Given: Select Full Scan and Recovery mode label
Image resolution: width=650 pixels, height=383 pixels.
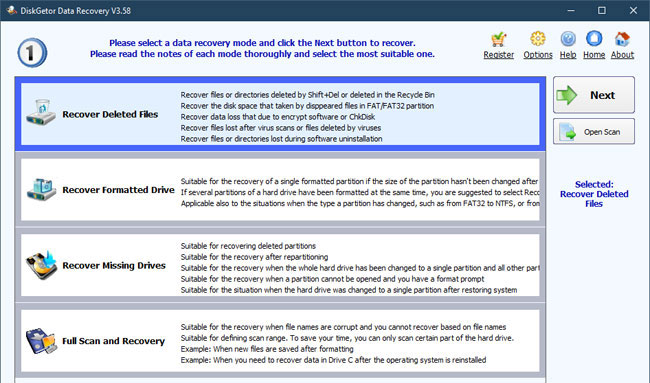Looking at the screenshot, I should 114,341.
